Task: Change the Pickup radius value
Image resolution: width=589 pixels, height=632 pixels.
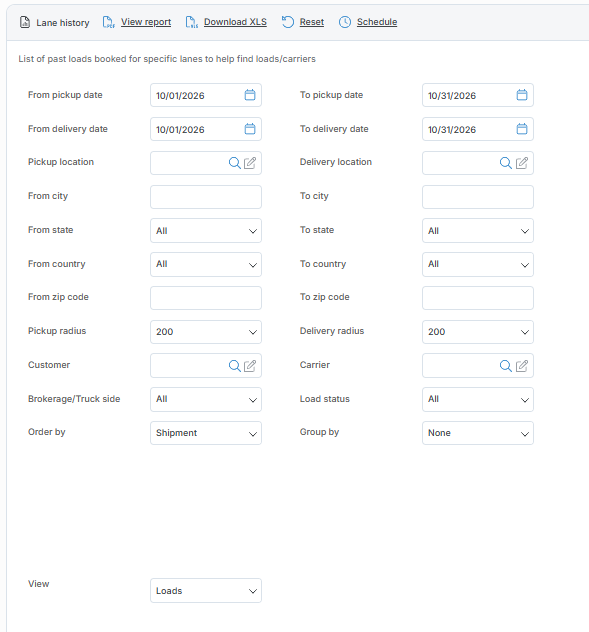Action: click(206, 332)
